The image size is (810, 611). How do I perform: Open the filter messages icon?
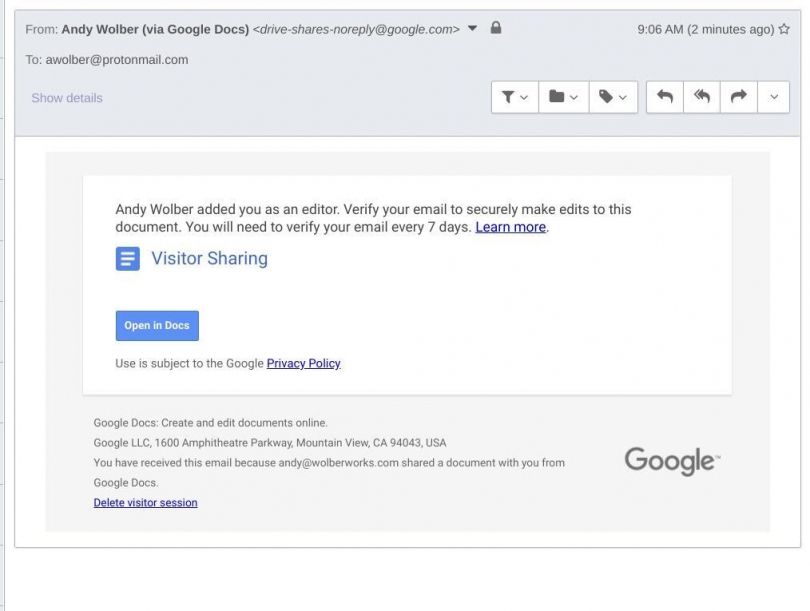coord(506,96)
